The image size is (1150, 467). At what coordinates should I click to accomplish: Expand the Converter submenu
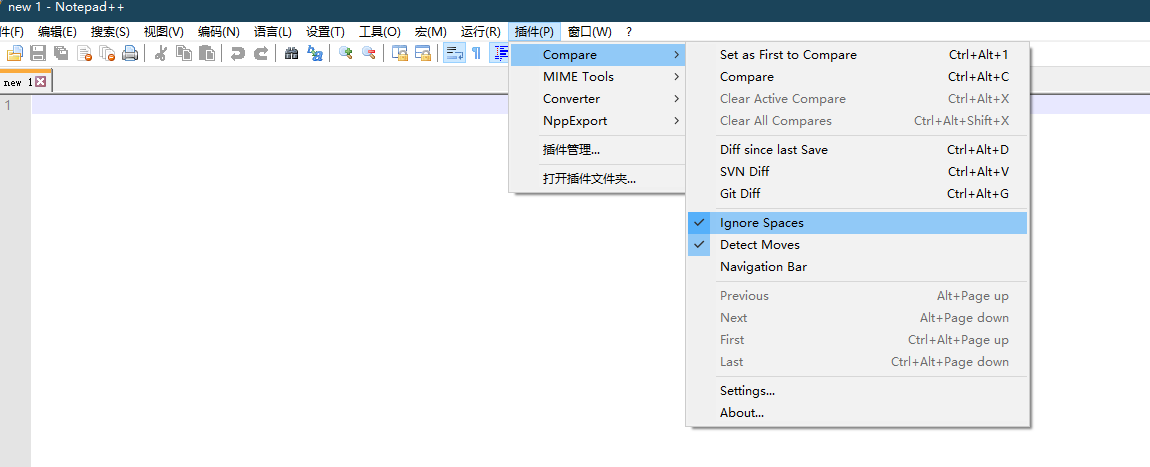(598, 99)
